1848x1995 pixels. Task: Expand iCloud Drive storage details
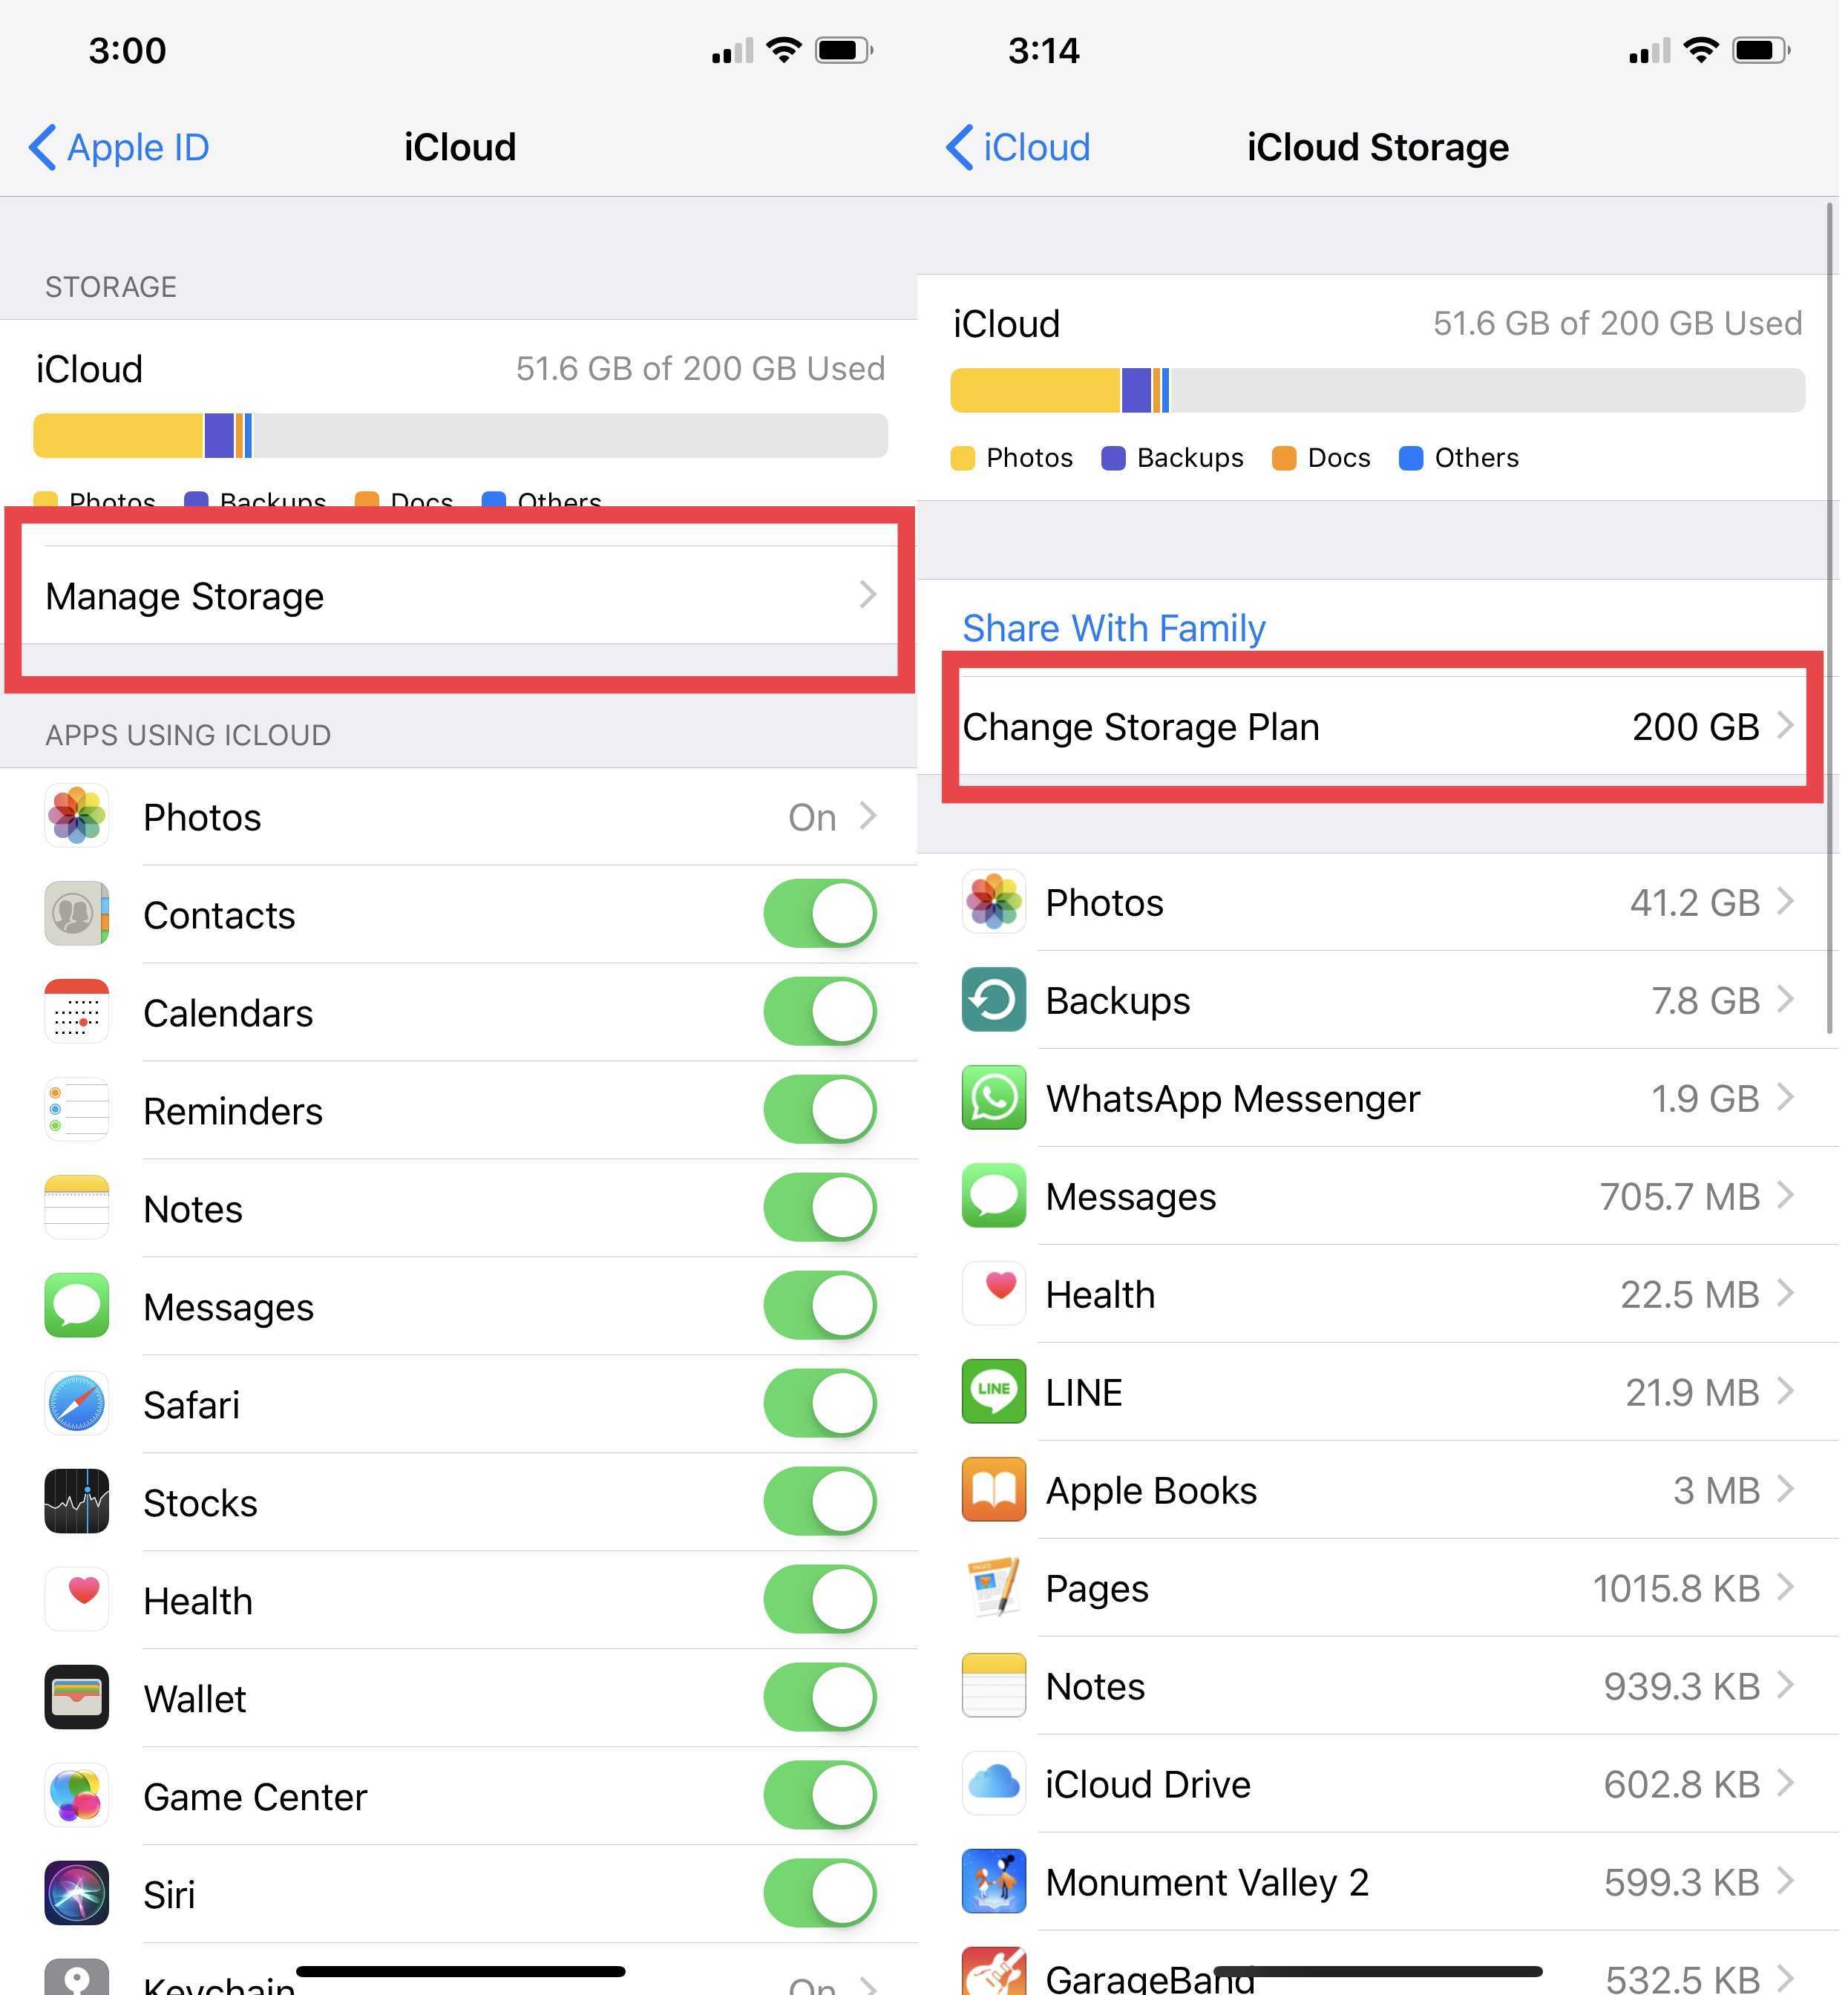pos(1387,1781)
